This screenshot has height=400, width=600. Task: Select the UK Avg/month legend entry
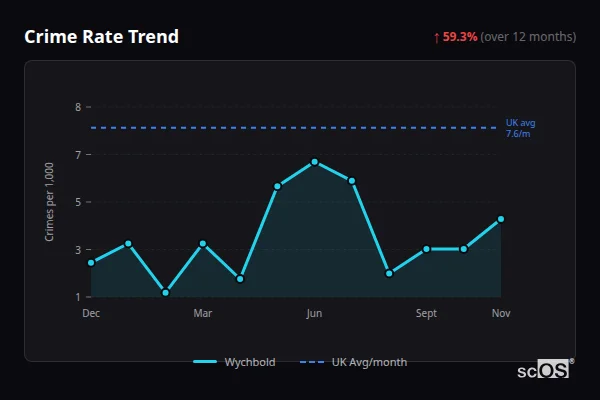click(x=353, y=362)
